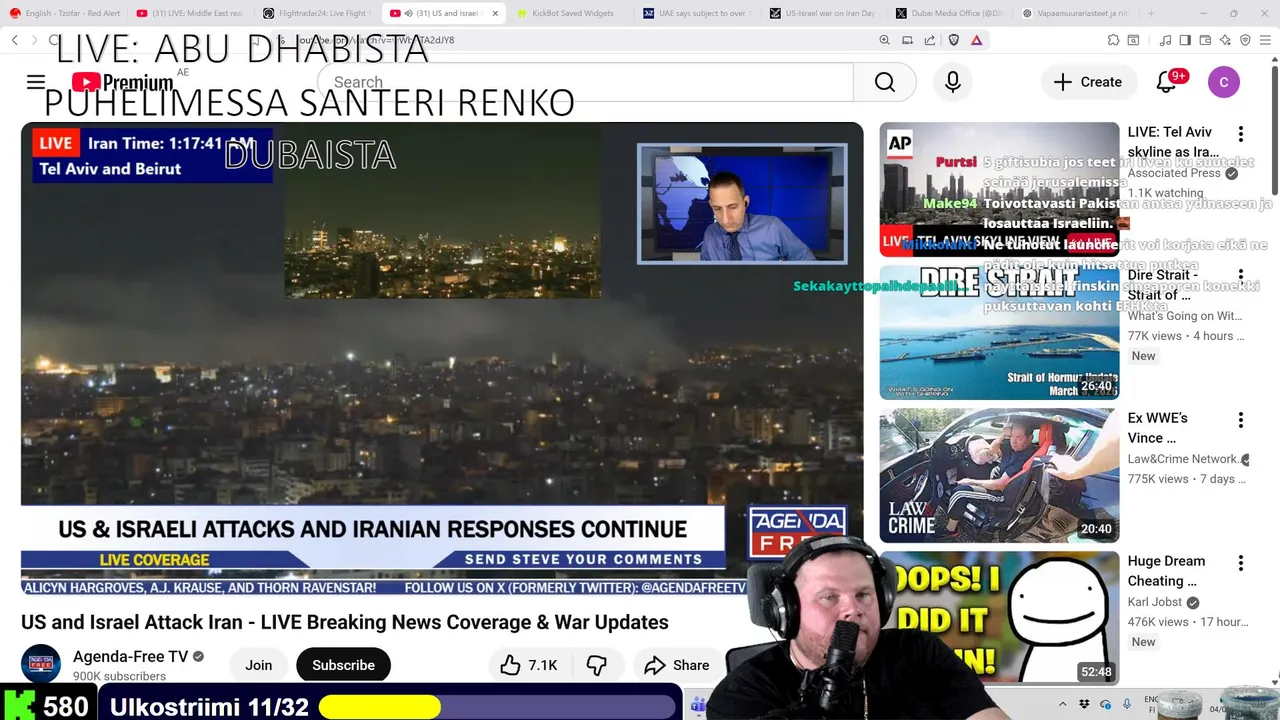Open the Karl Jobst video thumbnail
The image size is (1280, 720).
999,618
